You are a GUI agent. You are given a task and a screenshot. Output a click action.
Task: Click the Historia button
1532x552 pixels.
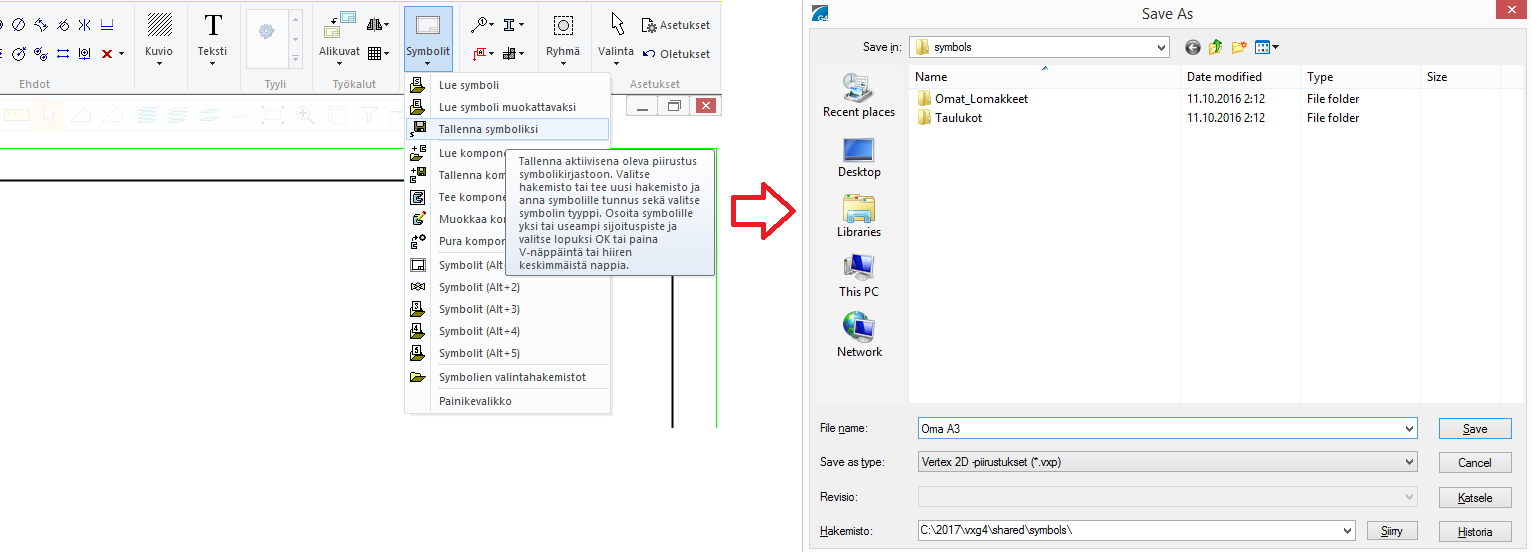(x=1475, y=531)
